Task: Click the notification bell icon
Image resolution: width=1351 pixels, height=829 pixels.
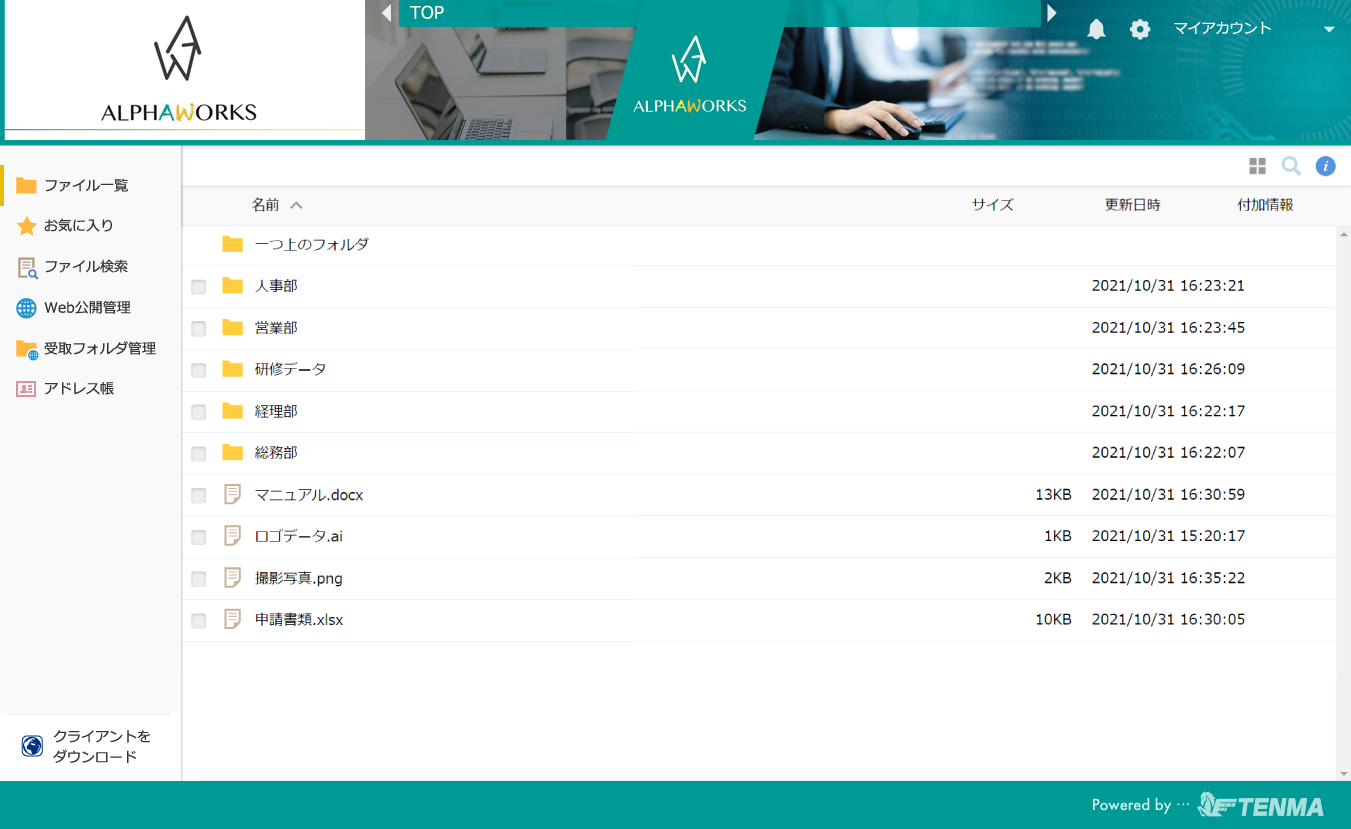Action: 1096,29
